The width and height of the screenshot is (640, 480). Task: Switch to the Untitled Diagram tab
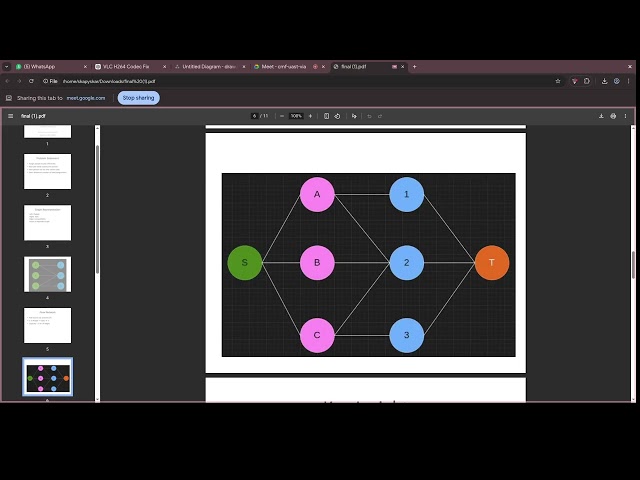pos(210,67)
